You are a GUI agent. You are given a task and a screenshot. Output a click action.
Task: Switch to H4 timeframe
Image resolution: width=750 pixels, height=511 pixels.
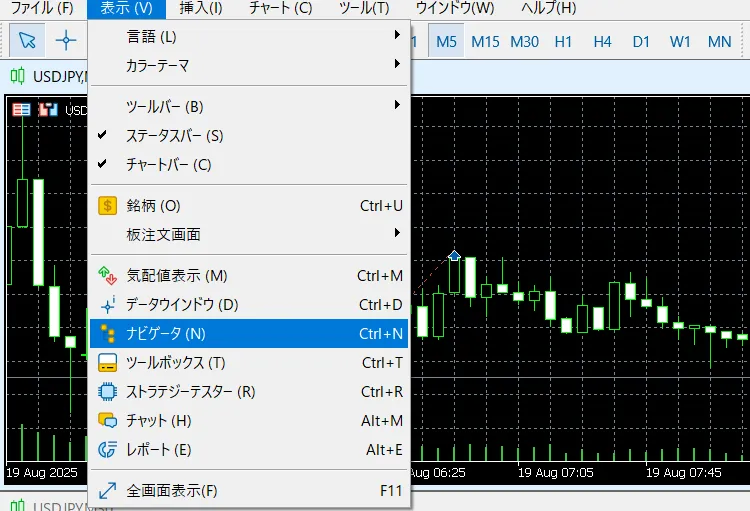pos(602,41)
